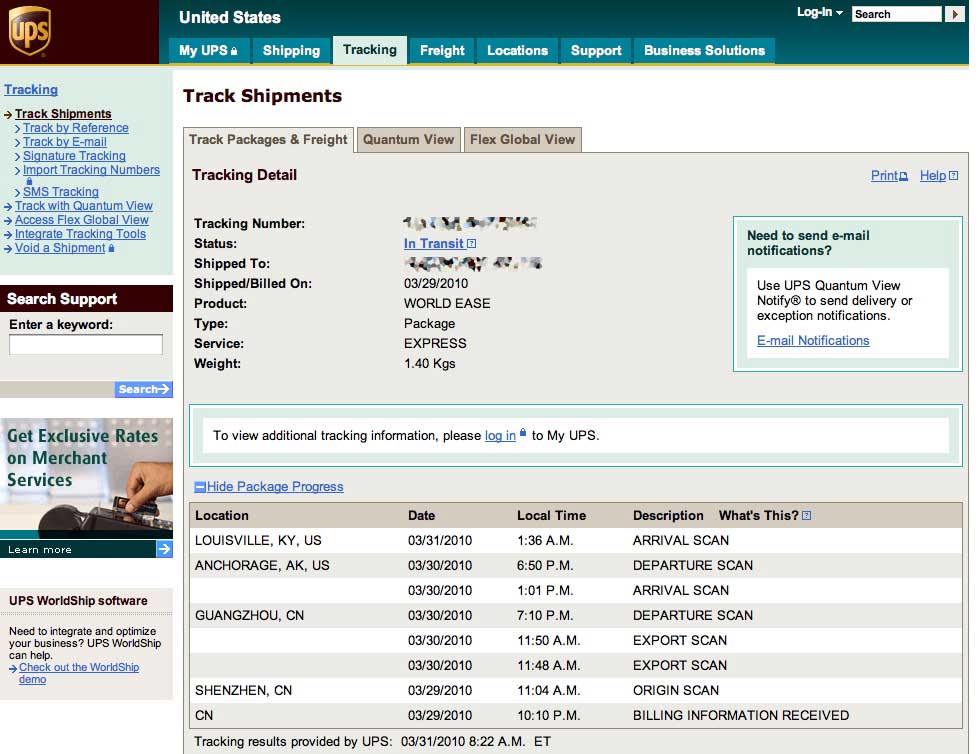Click the question icon next to Help
The height and width of the screenshot is (754, 979).
953,176
